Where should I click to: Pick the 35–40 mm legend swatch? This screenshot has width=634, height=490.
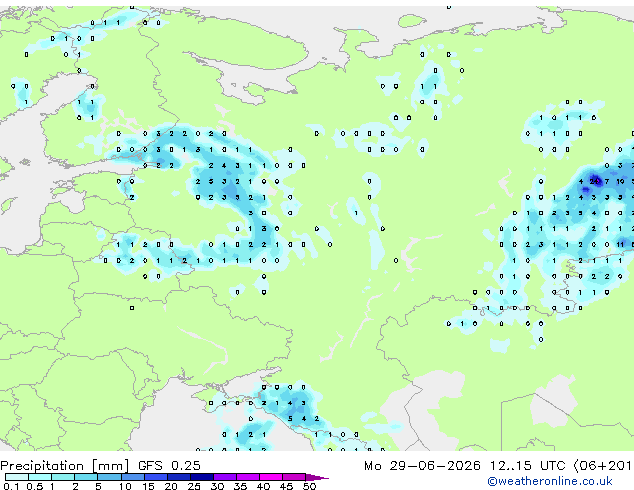pyautogui.click(x=248, y=477)
